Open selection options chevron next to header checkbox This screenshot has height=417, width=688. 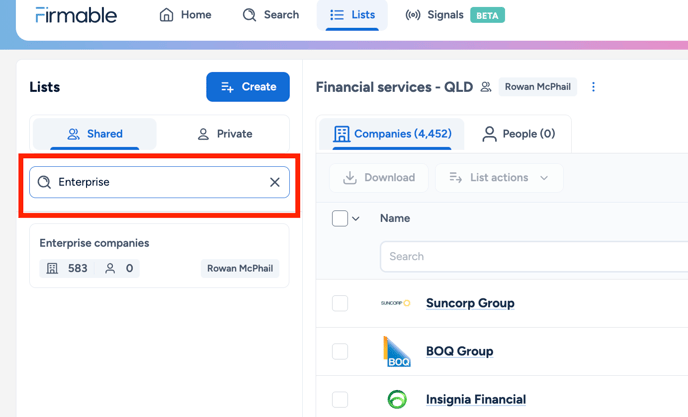pos(356,219)
